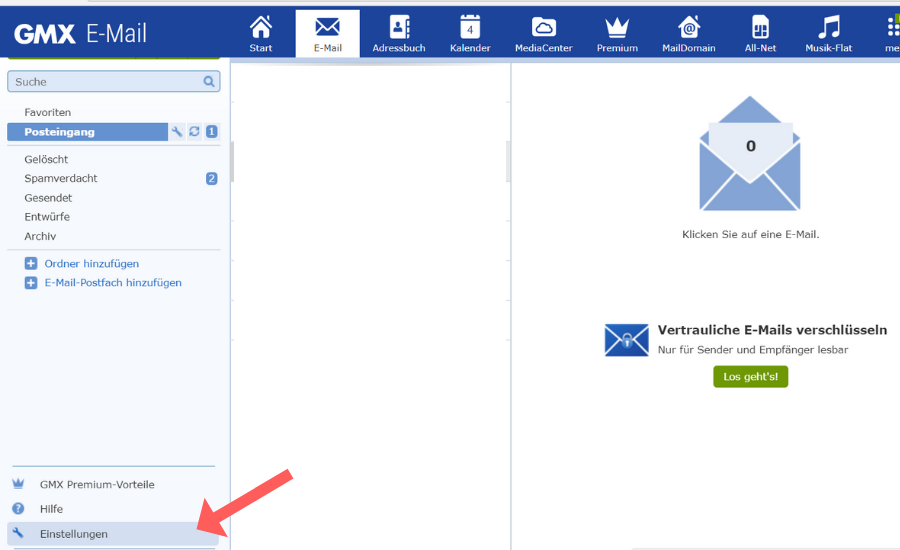Open the Spamverdacht folder
Image resolution: width=900 pixels, height=550 pixels.
(x=61, y=178)
